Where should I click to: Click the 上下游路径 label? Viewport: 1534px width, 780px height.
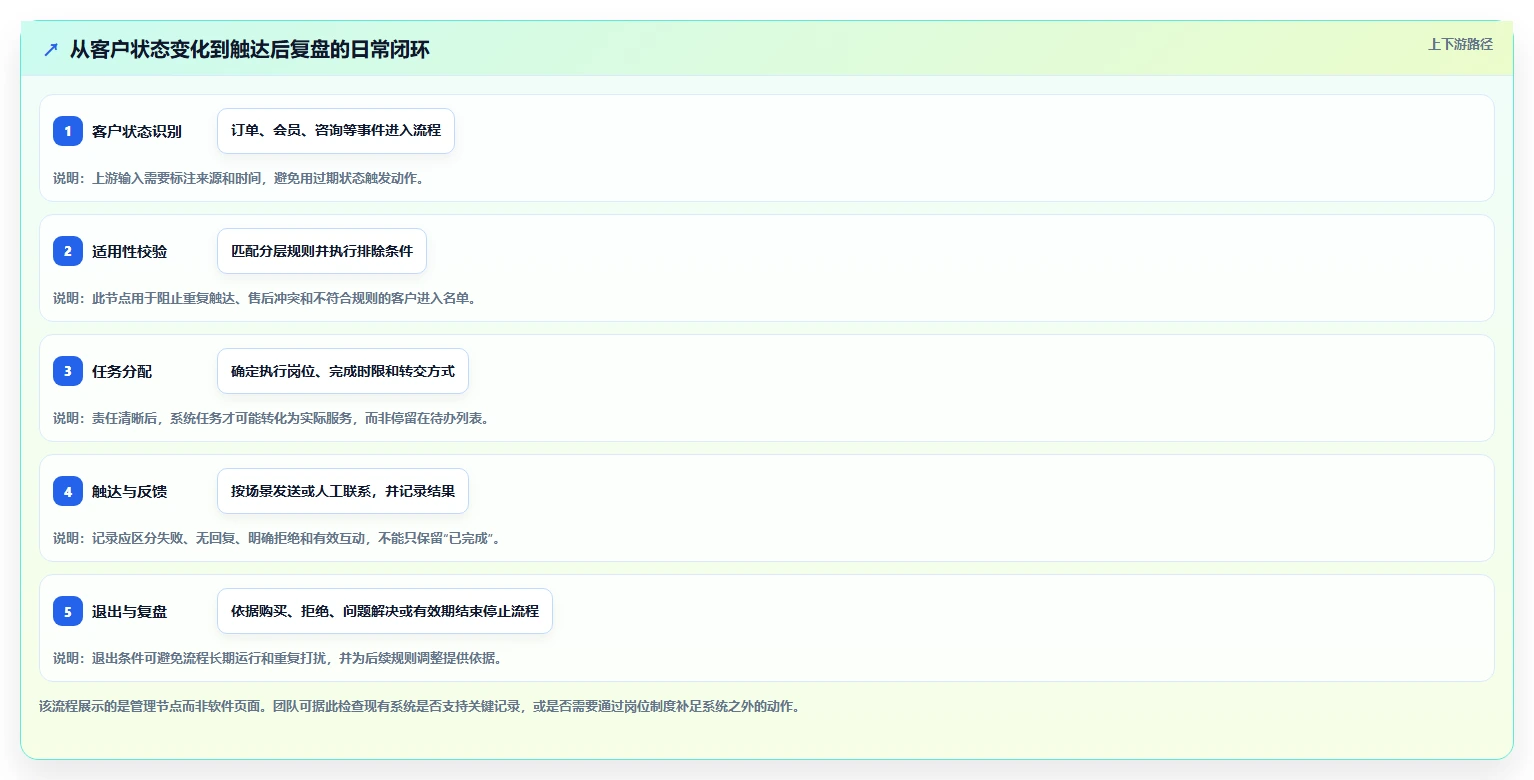1460,44
